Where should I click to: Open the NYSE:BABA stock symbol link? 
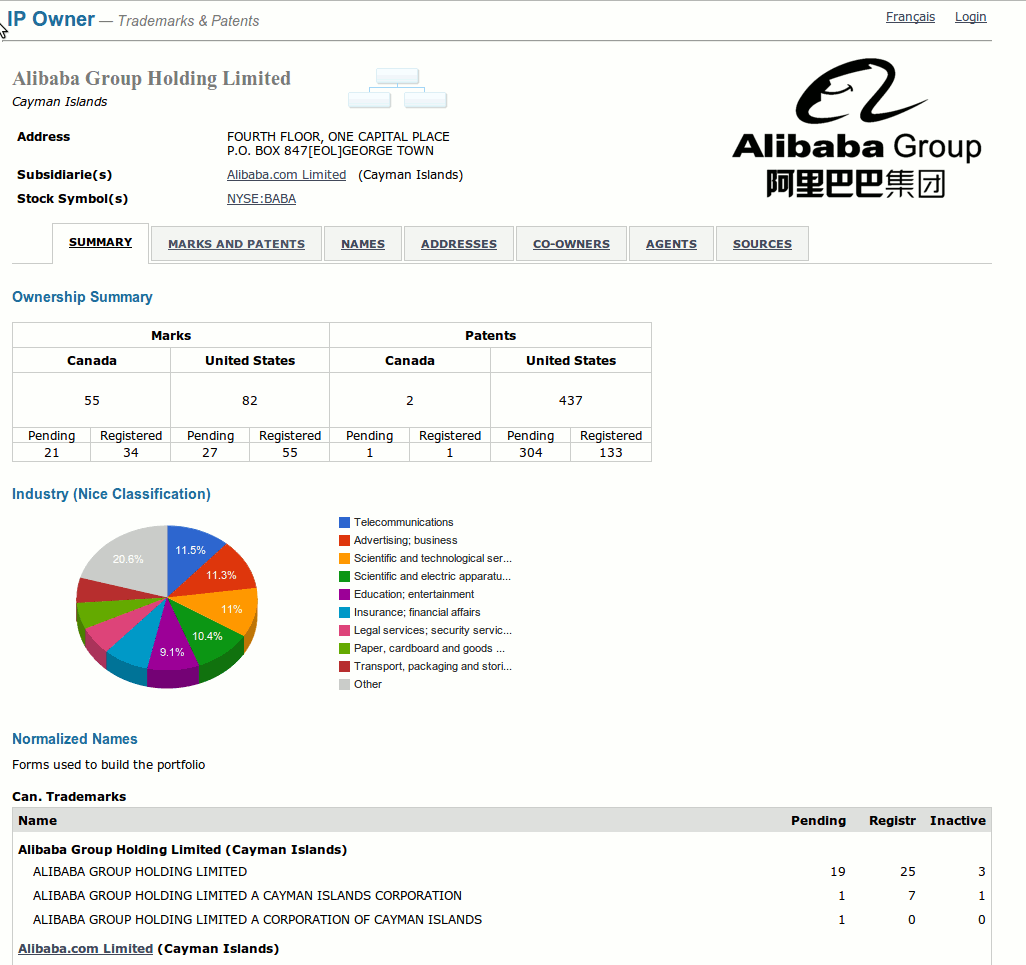tap(261, 199)
